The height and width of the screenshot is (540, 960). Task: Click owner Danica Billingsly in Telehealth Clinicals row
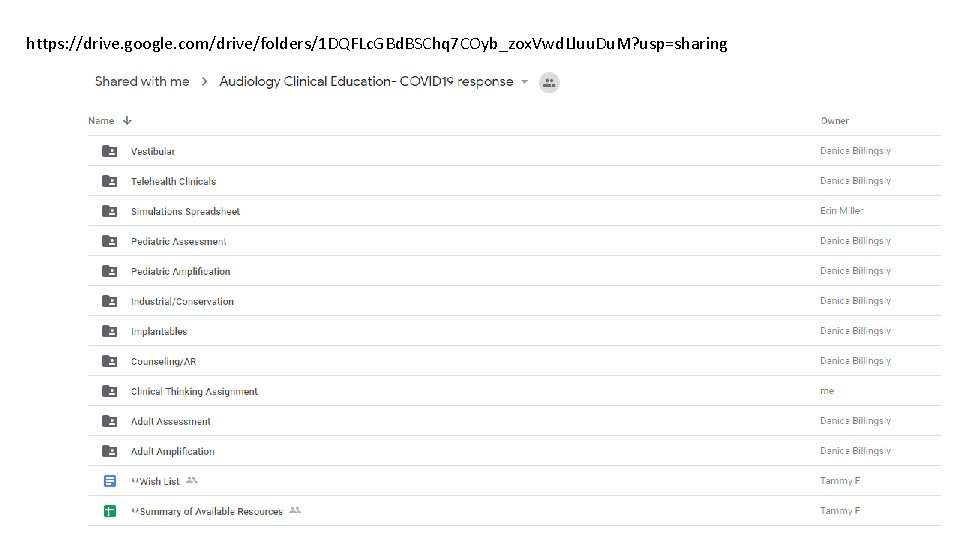pyautogui.click(x=855, y=181)
